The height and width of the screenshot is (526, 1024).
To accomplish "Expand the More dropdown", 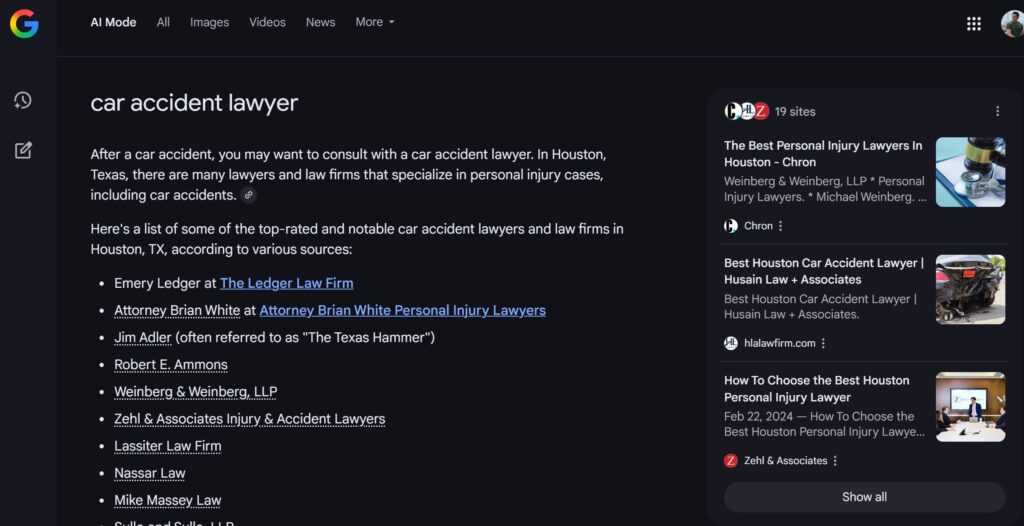I will [x=375, y=22].
